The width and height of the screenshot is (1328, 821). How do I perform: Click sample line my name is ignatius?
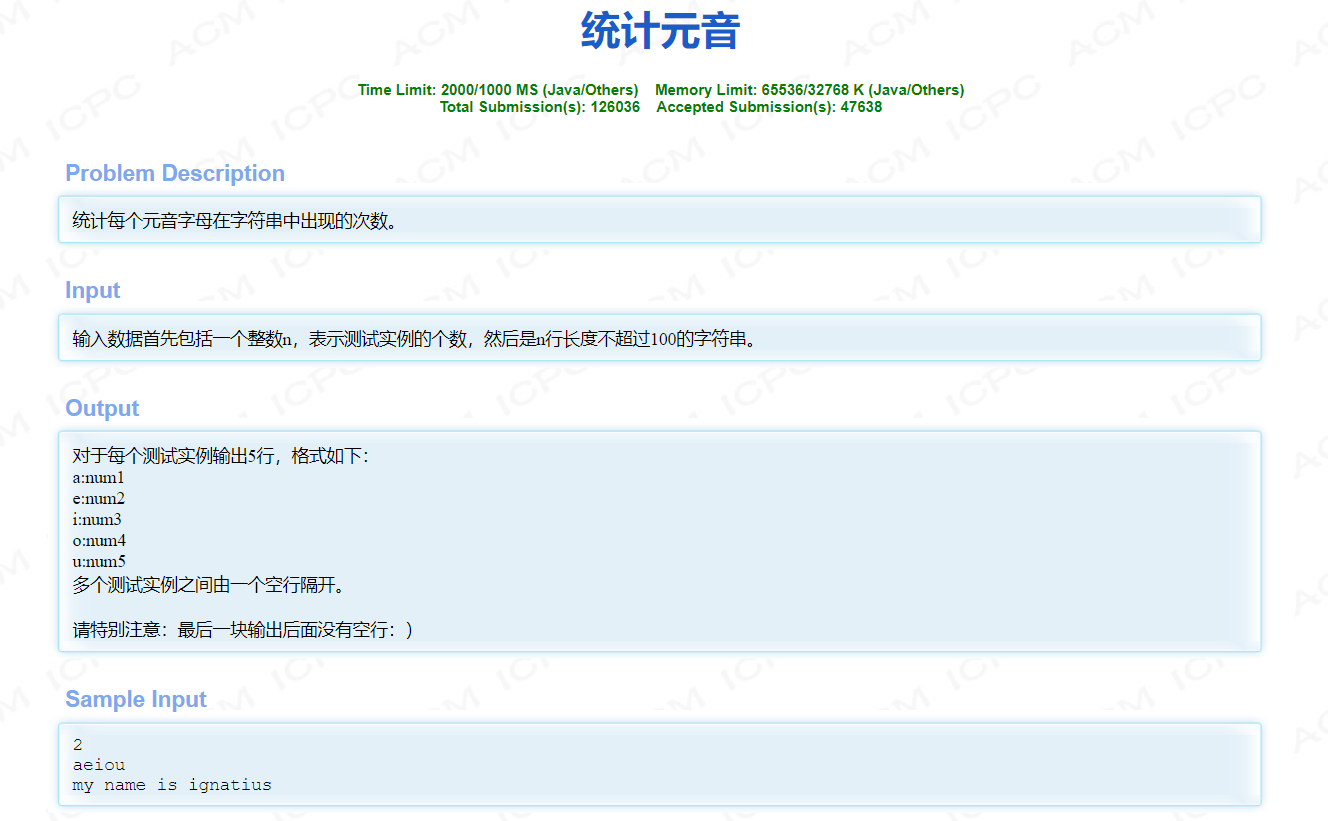pyautogui.click(x=172, y=785)
